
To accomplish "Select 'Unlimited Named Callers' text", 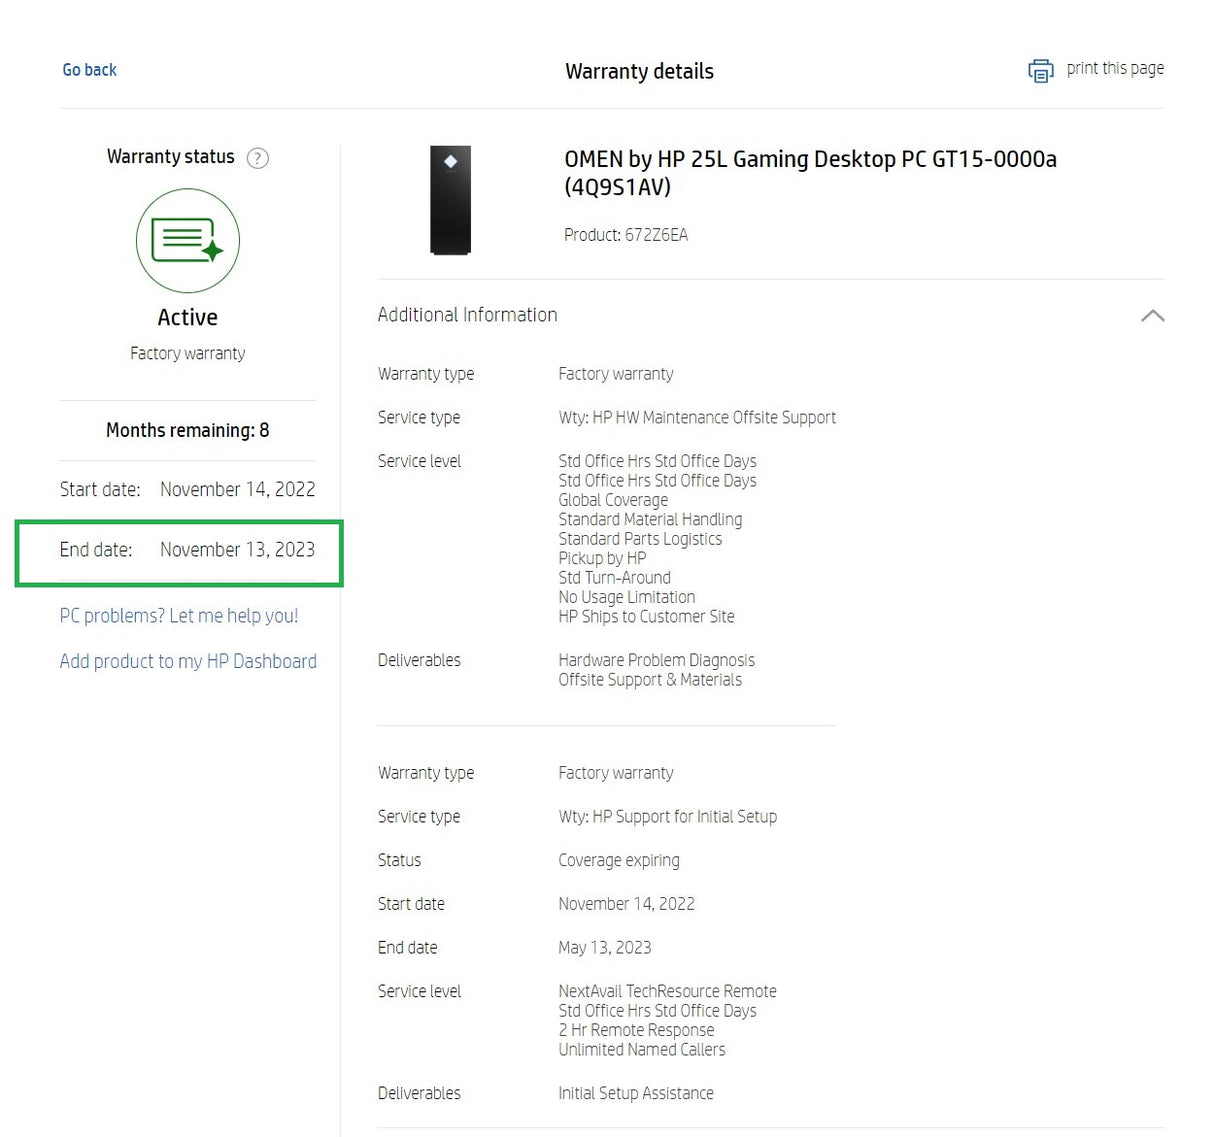I will pos(642,1050).
